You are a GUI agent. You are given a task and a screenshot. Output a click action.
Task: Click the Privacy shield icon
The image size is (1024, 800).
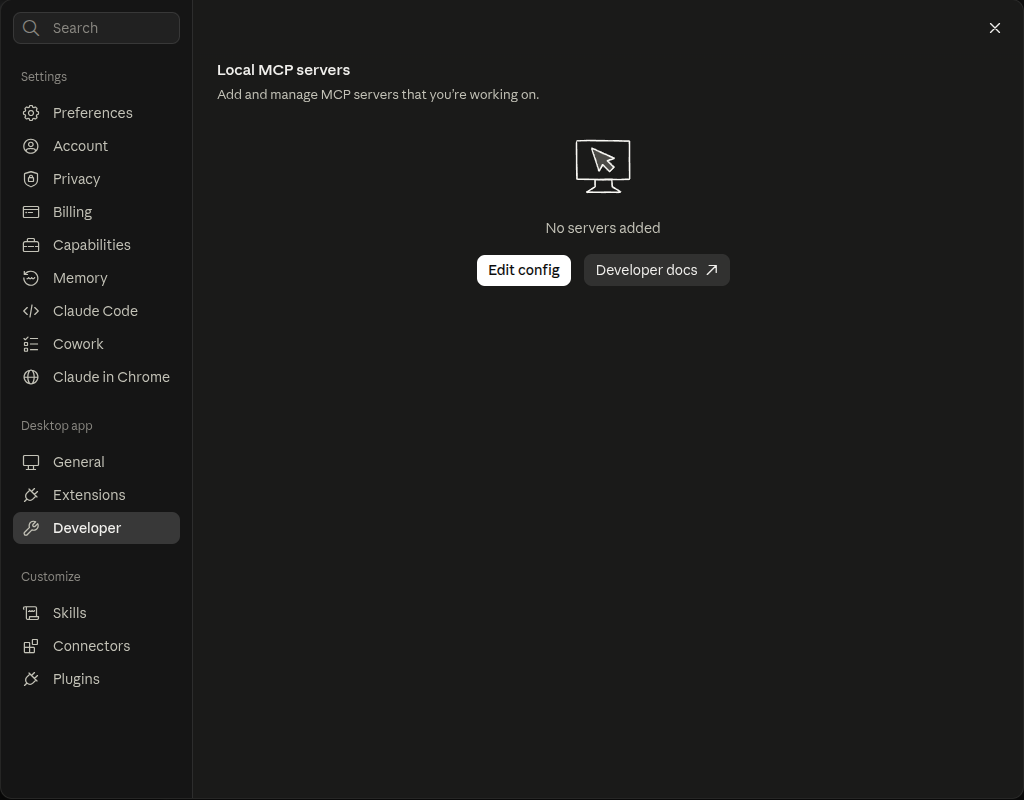point(31,179)
